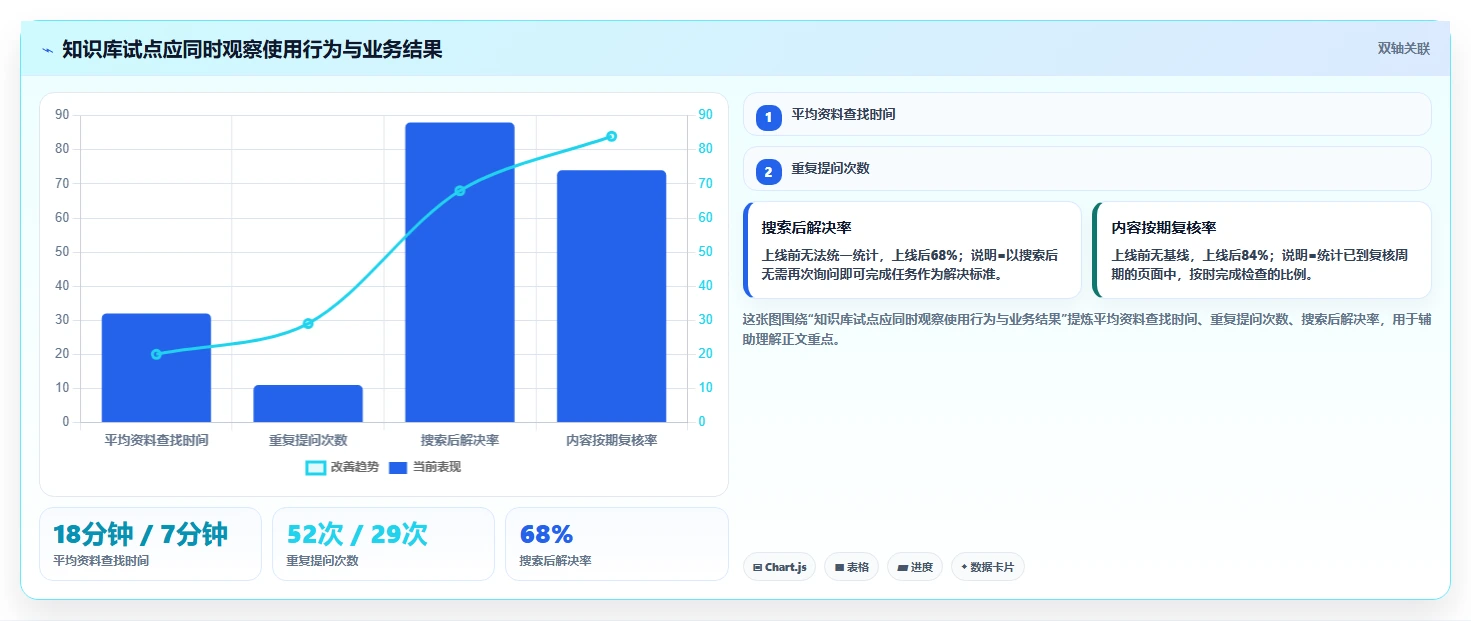The height and width of the screenshot is (621, 1471).
Task: Click x-axis label 平均资料查找时间
Action: (x=156, y=440)
